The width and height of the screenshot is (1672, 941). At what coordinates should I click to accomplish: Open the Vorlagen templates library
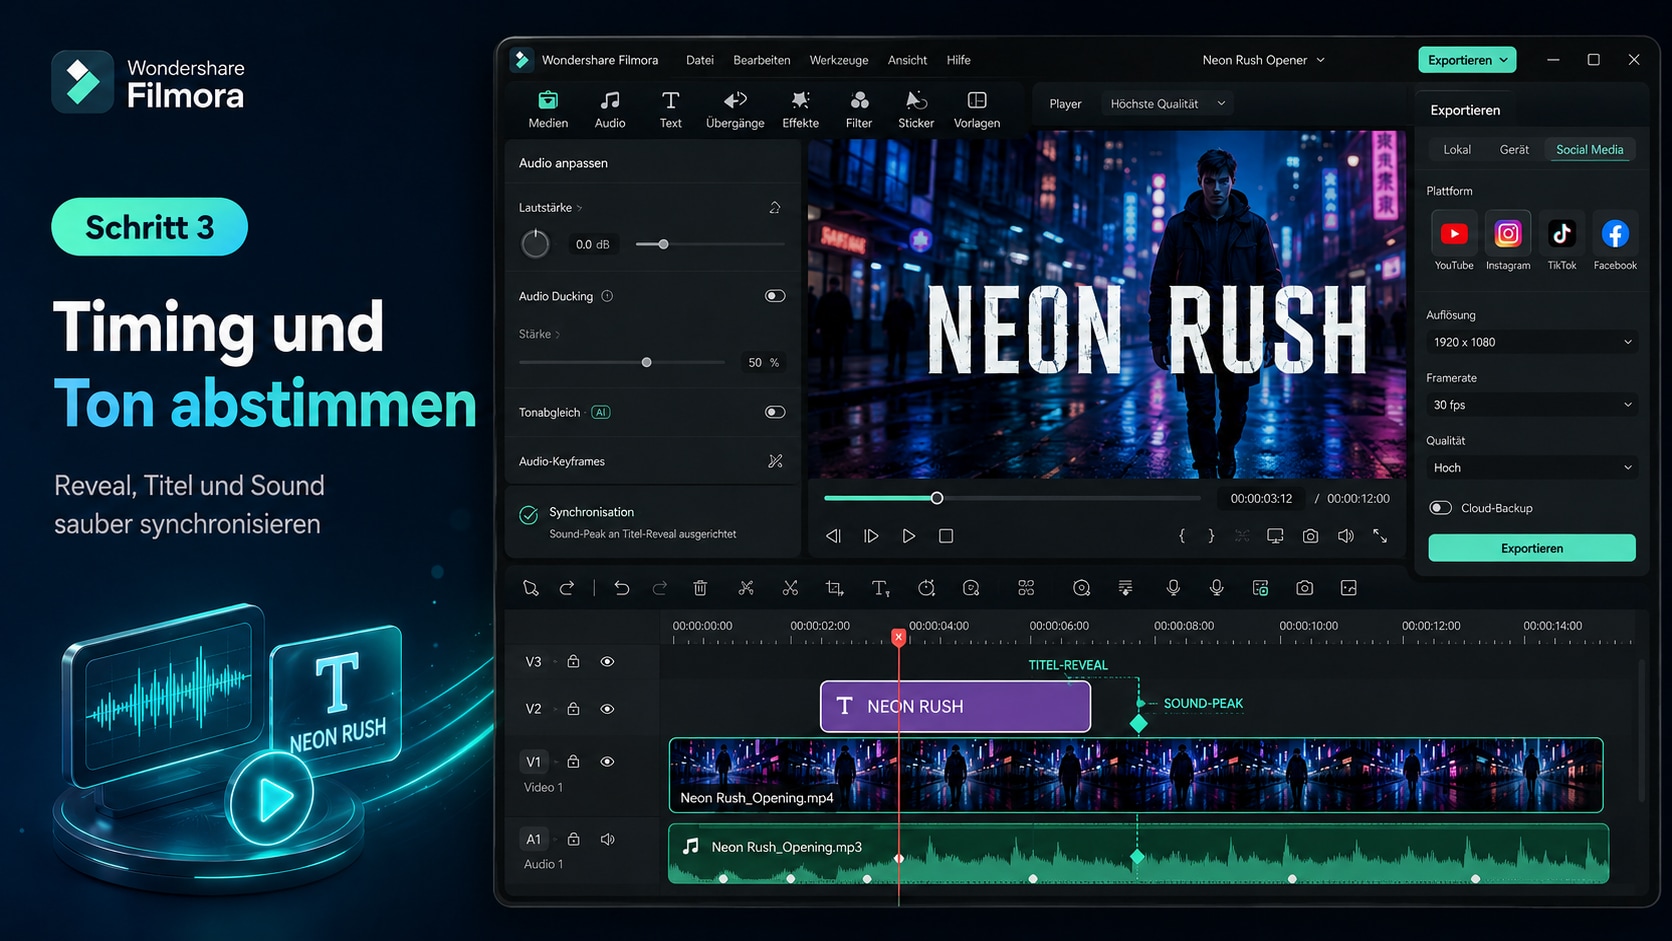pos(977,110)
